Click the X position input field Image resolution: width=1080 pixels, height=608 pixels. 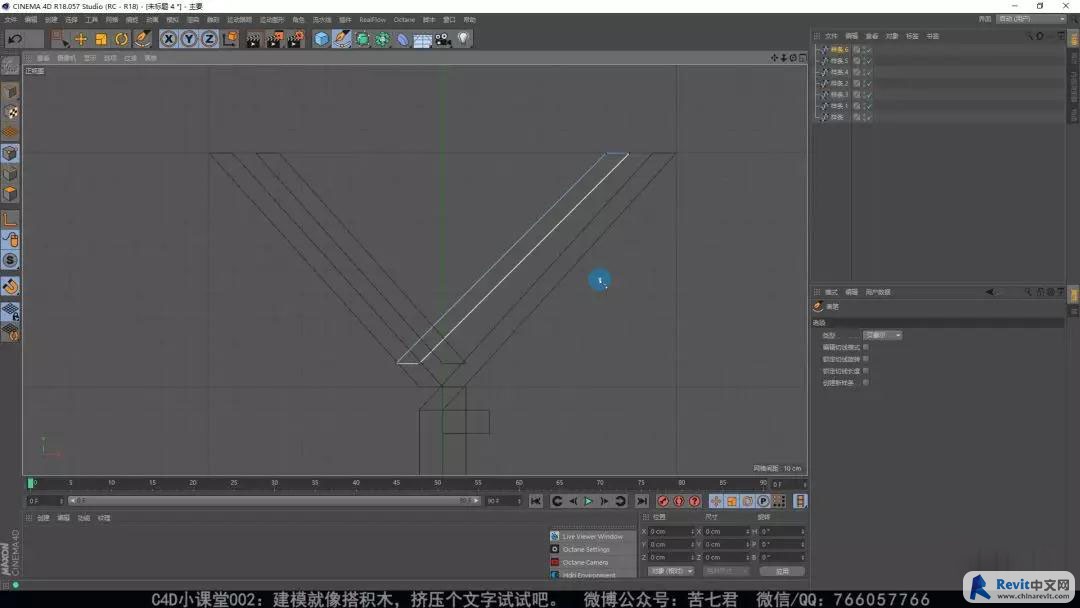pyautogui.click(x=671, y=532)
